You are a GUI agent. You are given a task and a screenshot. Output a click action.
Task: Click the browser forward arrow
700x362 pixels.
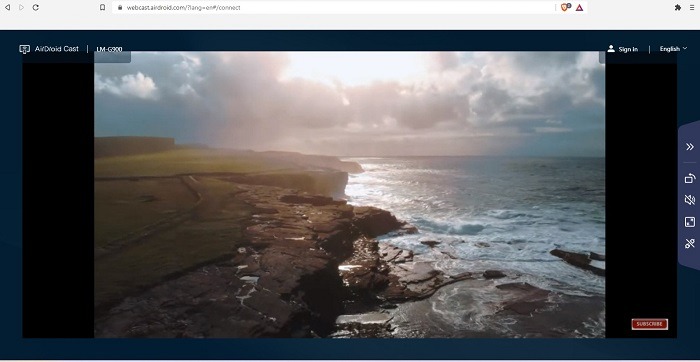[x=21, y=7]
